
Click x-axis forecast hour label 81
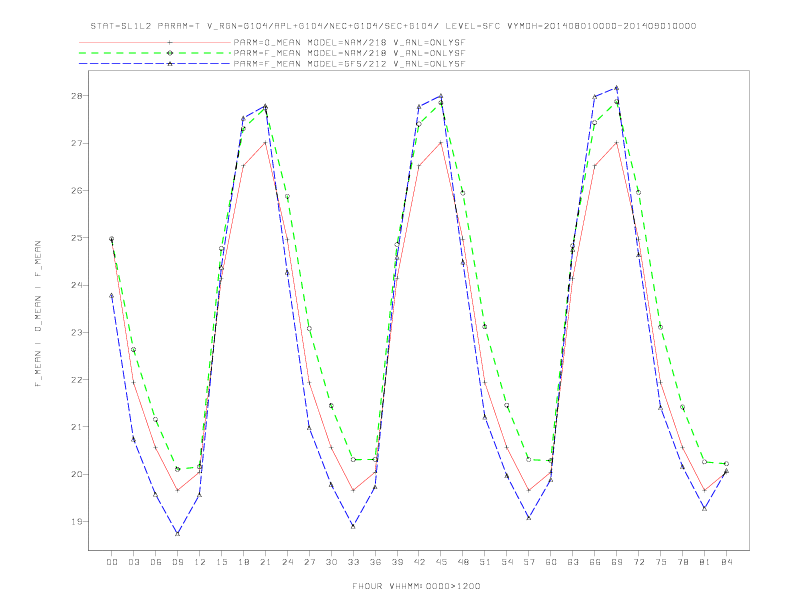705,562
